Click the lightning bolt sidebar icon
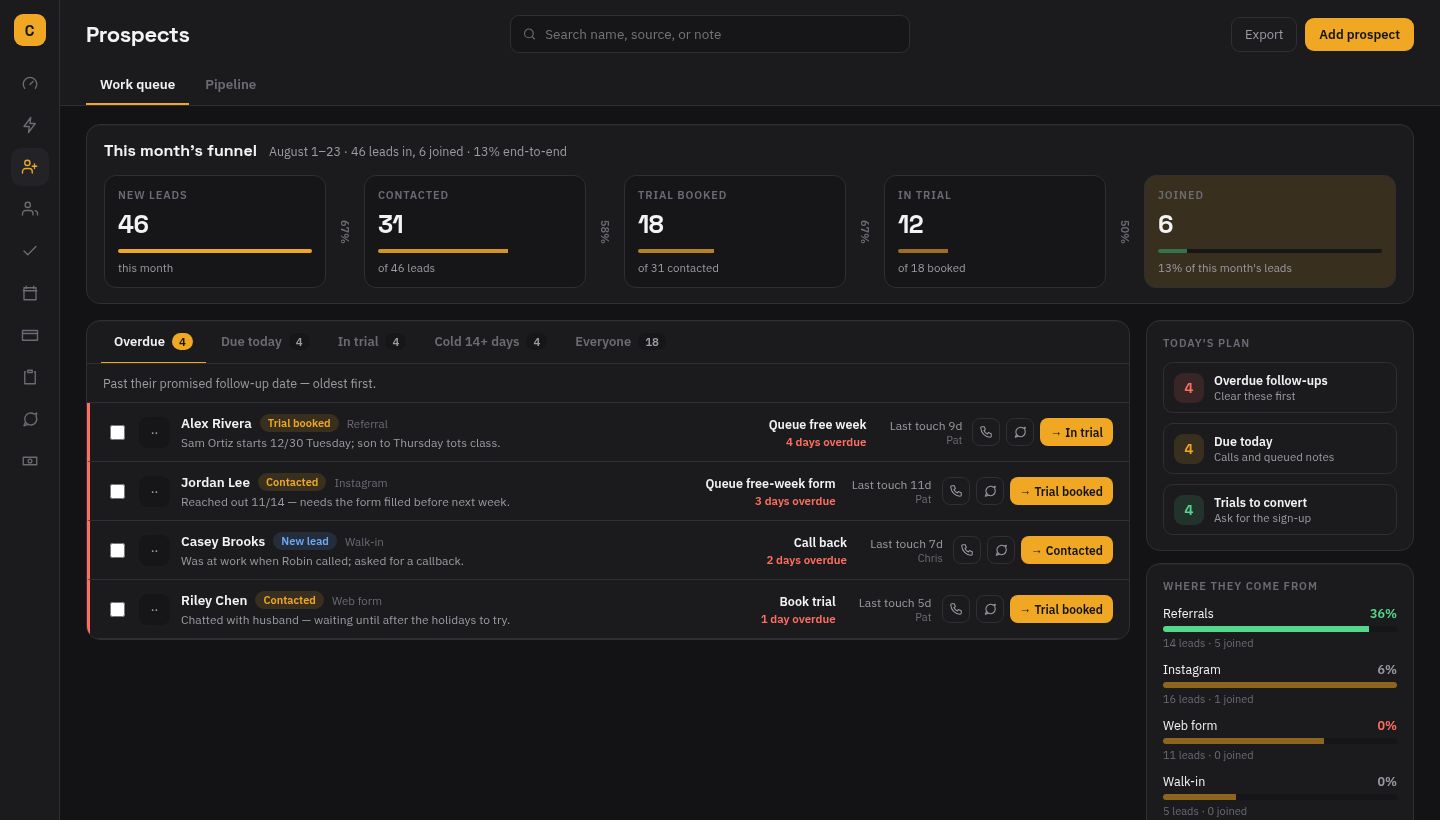Image resolution: width=1440 pixels, height=820 pixels. pos(30,125)
